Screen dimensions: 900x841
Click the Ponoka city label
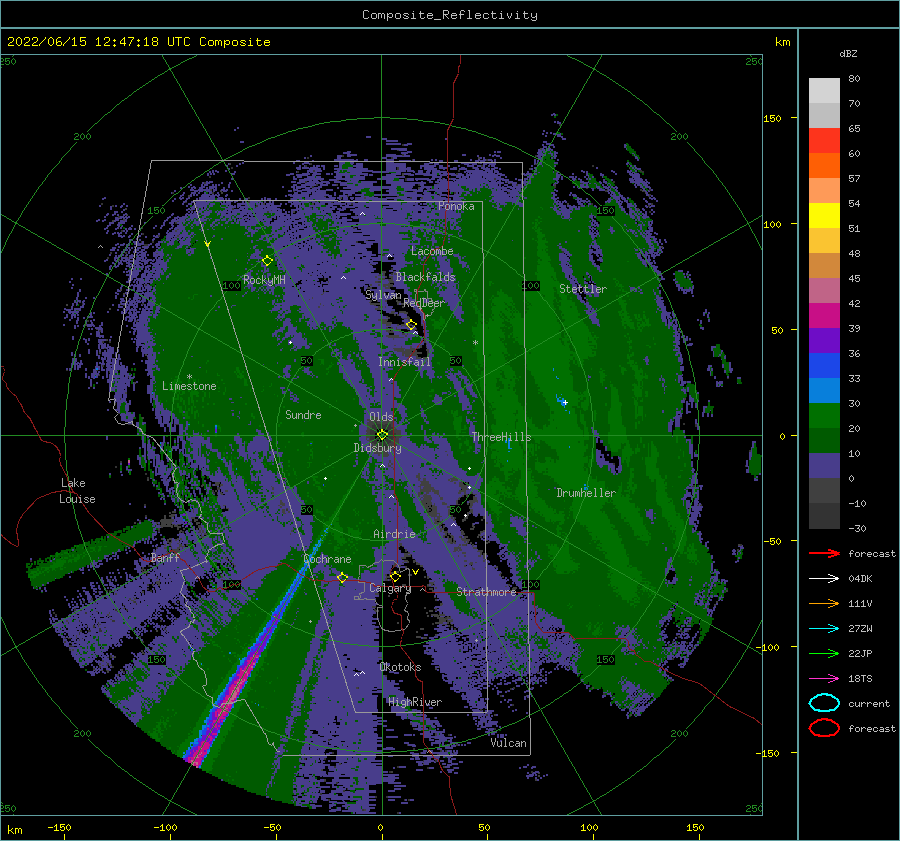(x=456, y=206)
